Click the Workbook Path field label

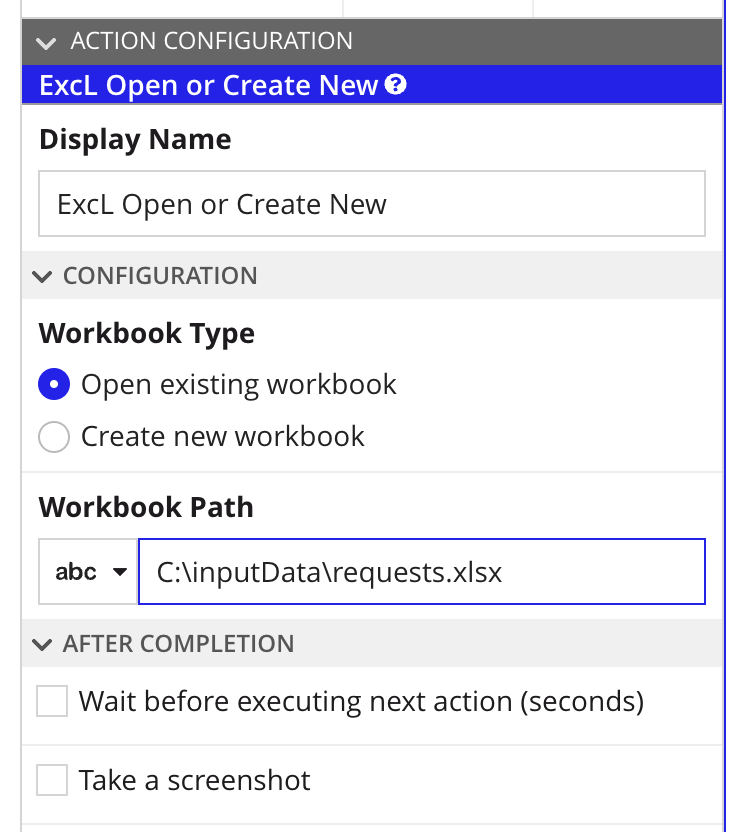[x=146, y=507]
